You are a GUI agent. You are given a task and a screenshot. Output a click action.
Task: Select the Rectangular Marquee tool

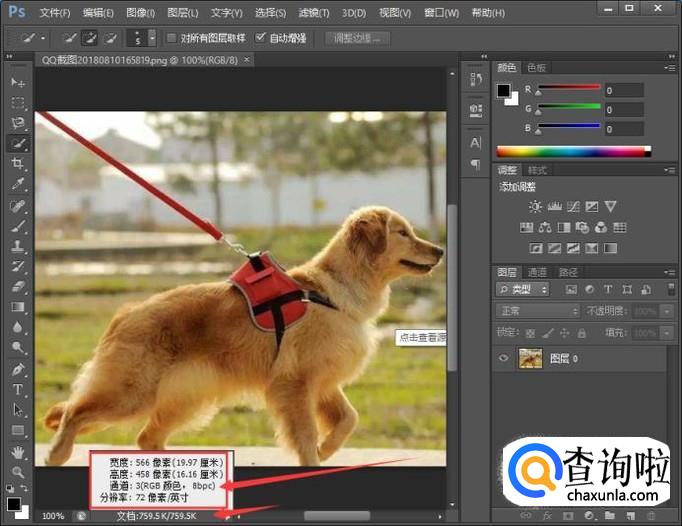point(18,102)
